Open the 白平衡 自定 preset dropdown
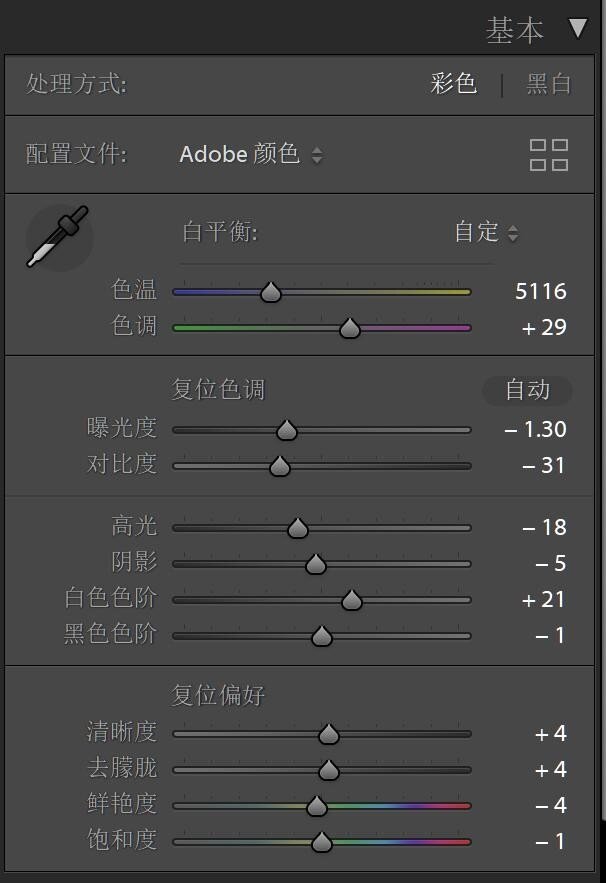Viewport: 606px width, 883px height. point(486,233)
